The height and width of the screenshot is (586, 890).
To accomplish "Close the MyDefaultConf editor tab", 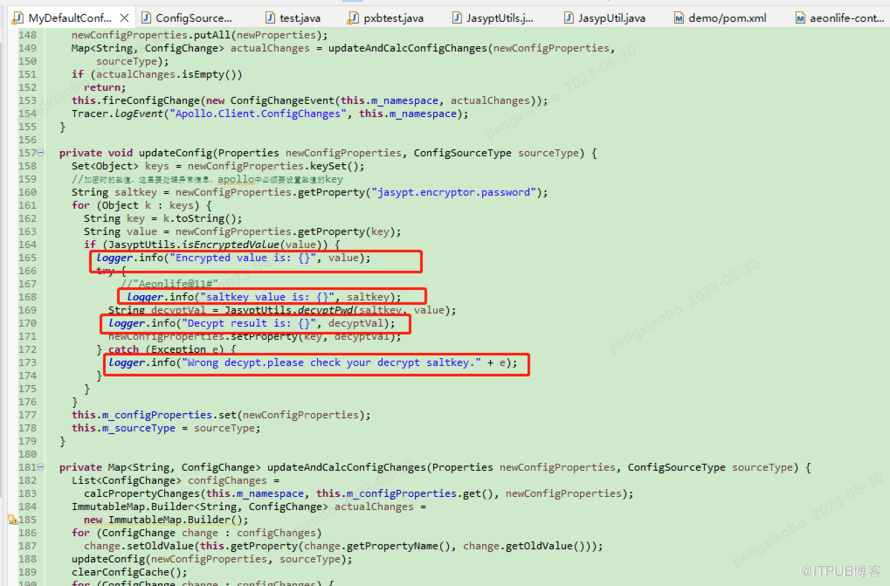I will 124,18.
